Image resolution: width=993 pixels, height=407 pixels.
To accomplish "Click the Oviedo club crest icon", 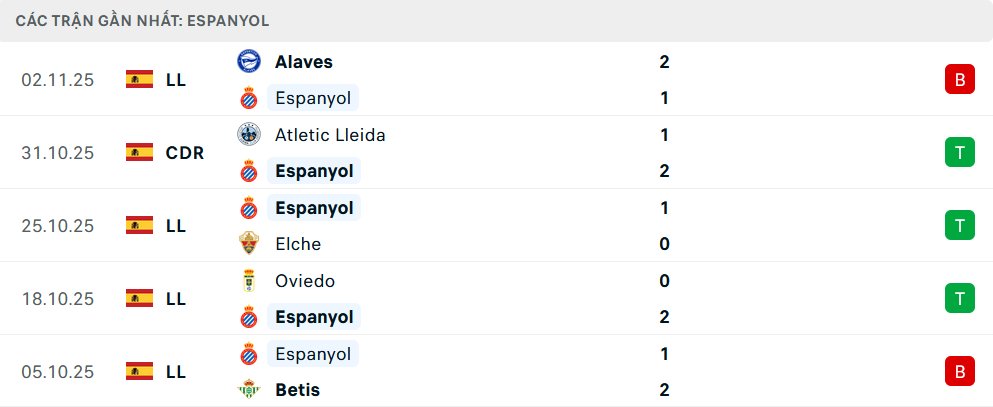I will [x=248, y=281].
